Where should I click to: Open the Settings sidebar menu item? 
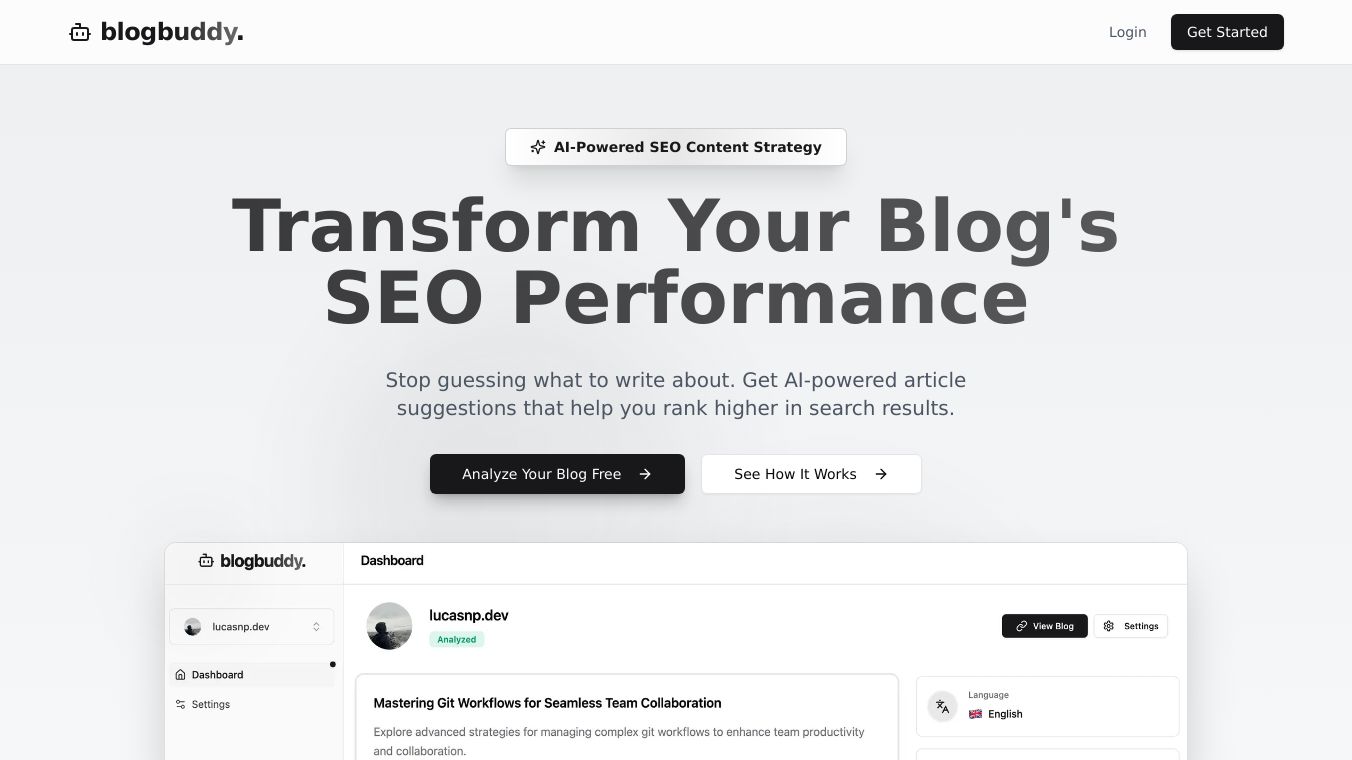[211, 704]
